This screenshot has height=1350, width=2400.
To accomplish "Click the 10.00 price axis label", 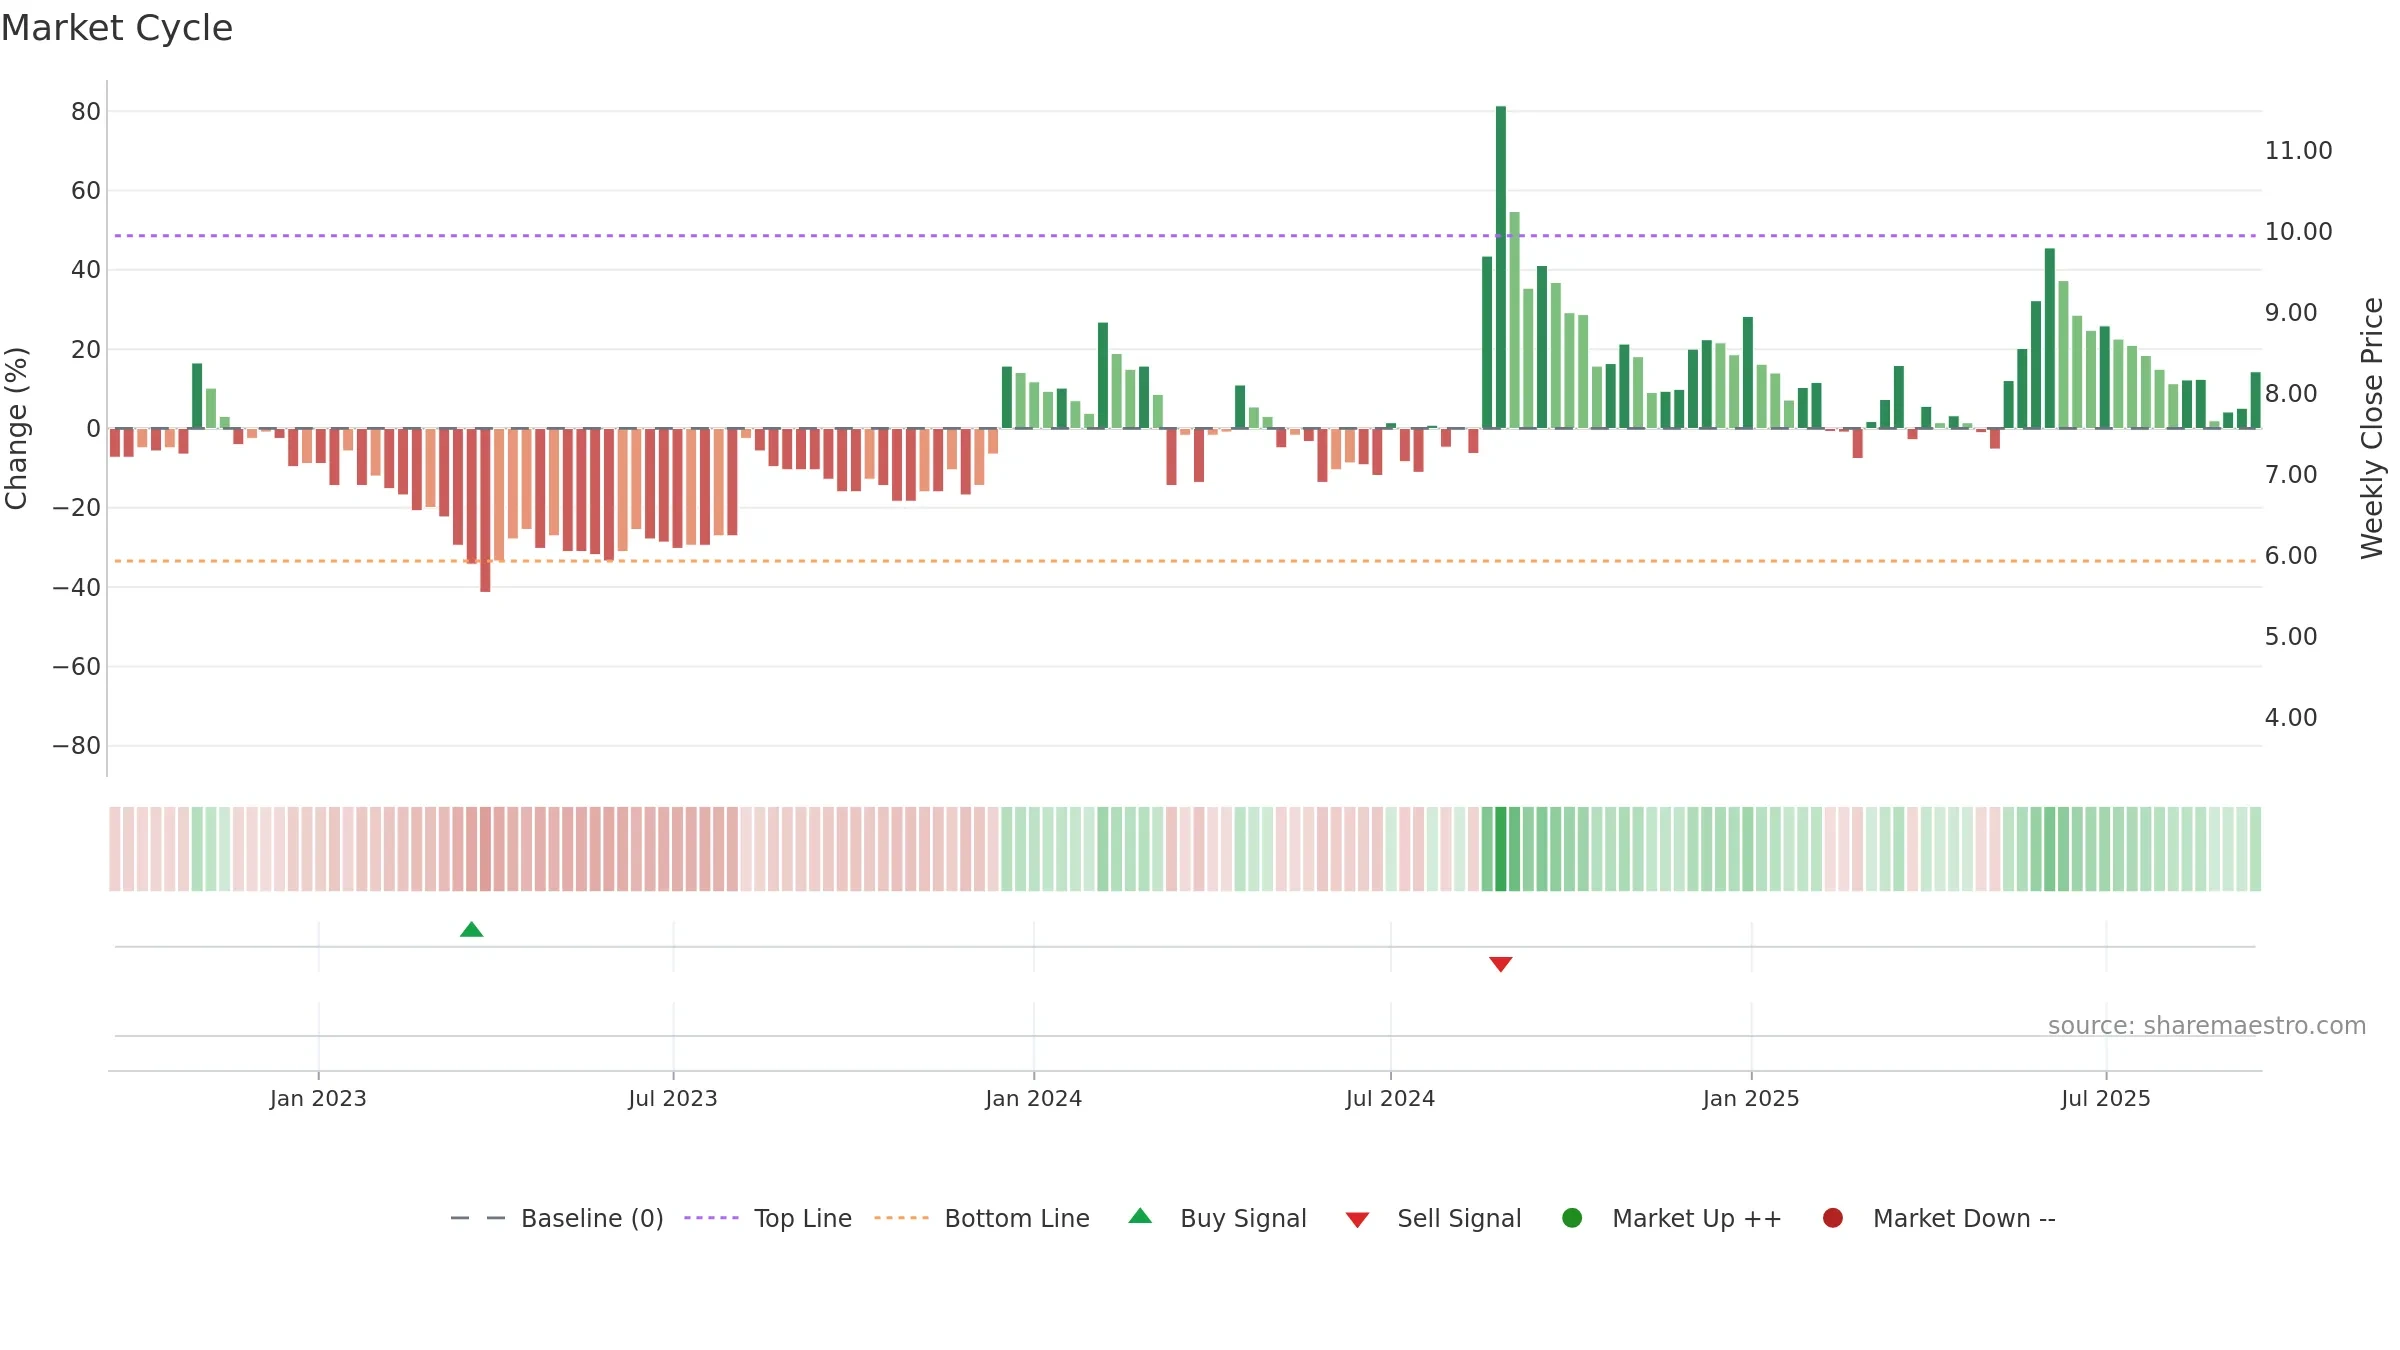I will [2298, 232].
